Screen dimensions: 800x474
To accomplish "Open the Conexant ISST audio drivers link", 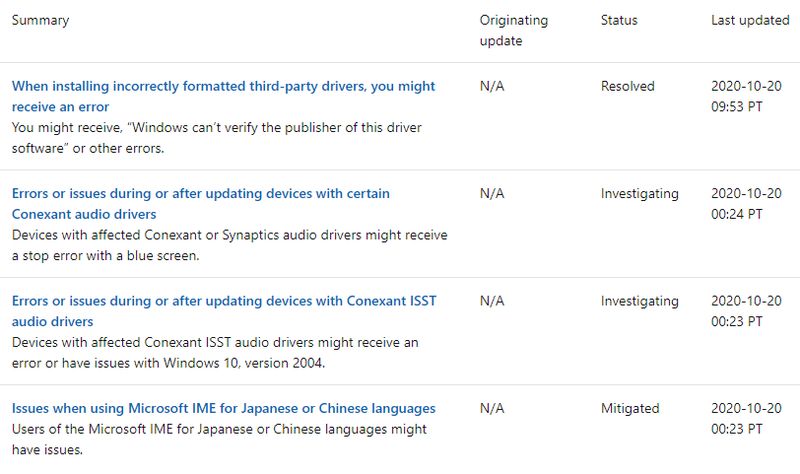I will click(224, 311).
